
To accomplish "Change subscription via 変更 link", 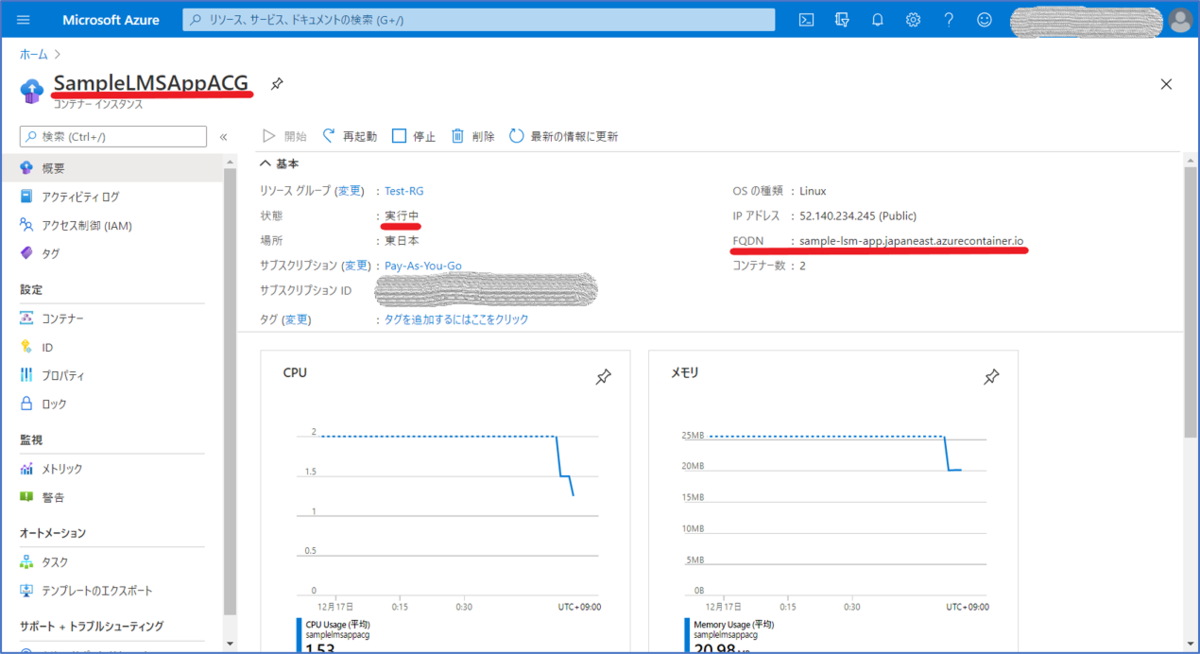I will click(356, 266).
